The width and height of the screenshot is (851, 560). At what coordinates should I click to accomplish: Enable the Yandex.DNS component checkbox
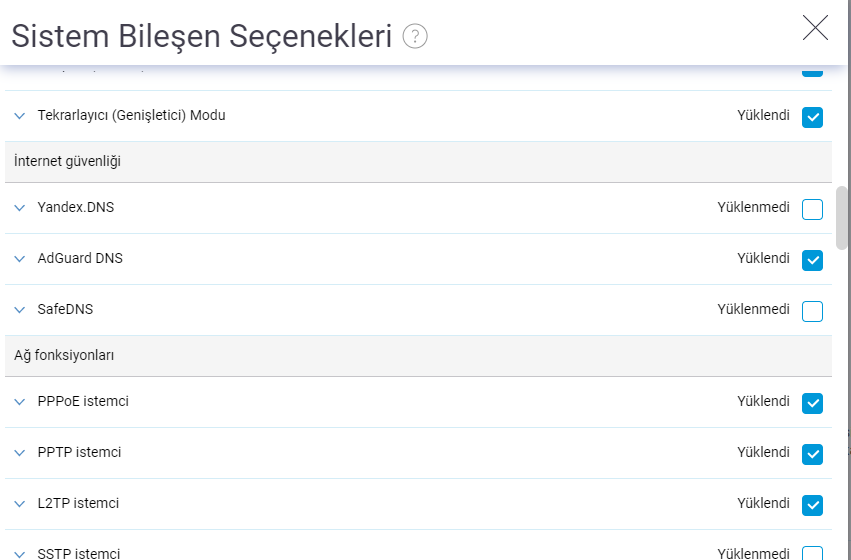[813, 209]
